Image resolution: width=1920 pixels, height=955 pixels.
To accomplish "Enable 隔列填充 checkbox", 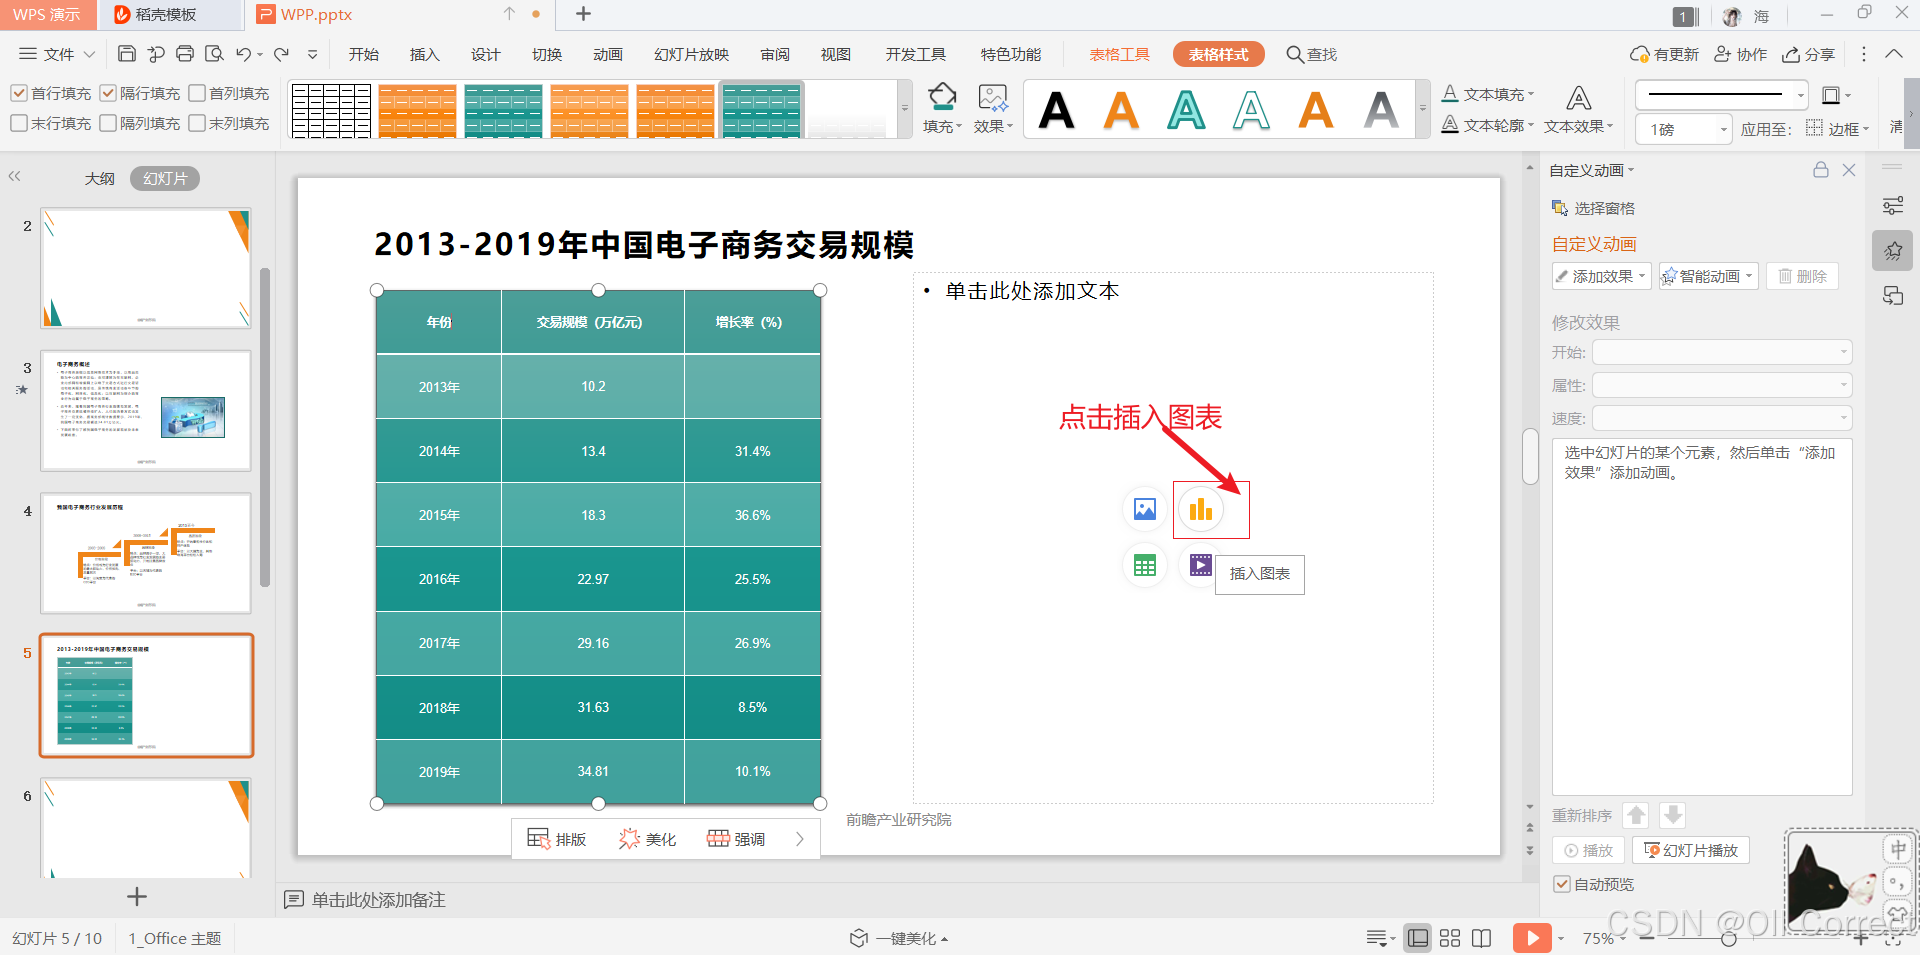I will click(108, 123).
